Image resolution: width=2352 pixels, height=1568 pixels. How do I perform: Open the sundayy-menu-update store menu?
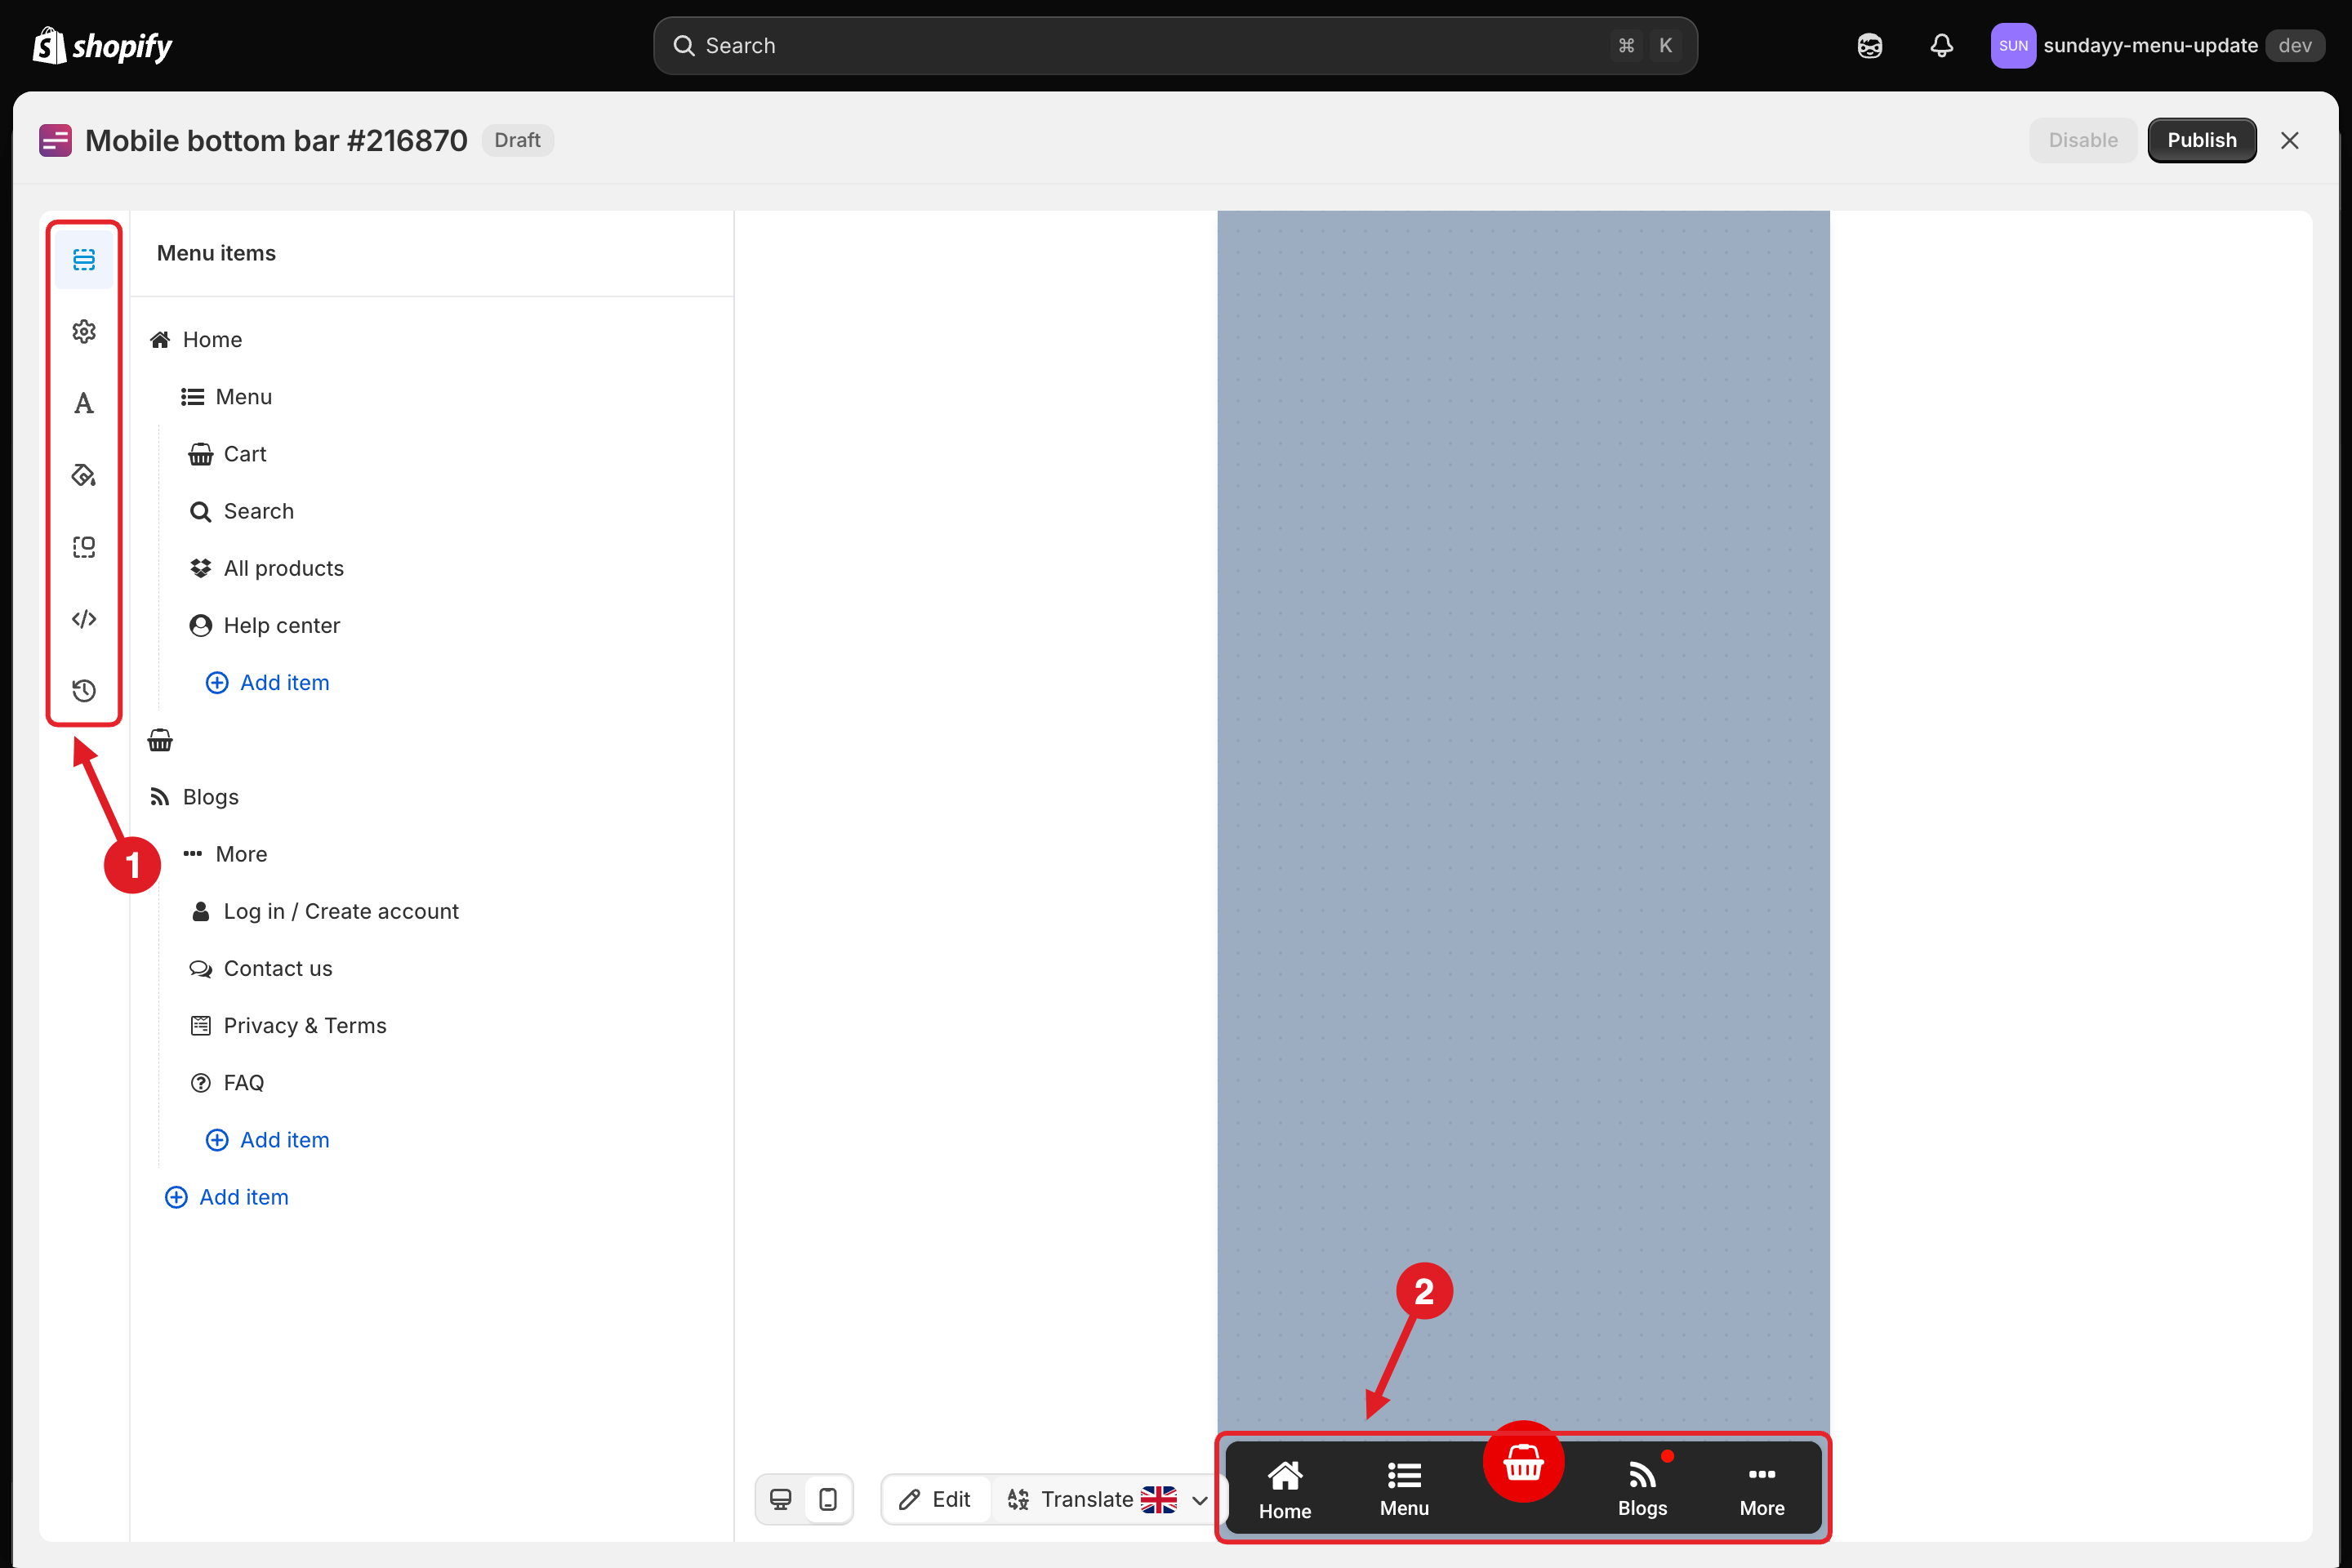(x=2157, y=46)
